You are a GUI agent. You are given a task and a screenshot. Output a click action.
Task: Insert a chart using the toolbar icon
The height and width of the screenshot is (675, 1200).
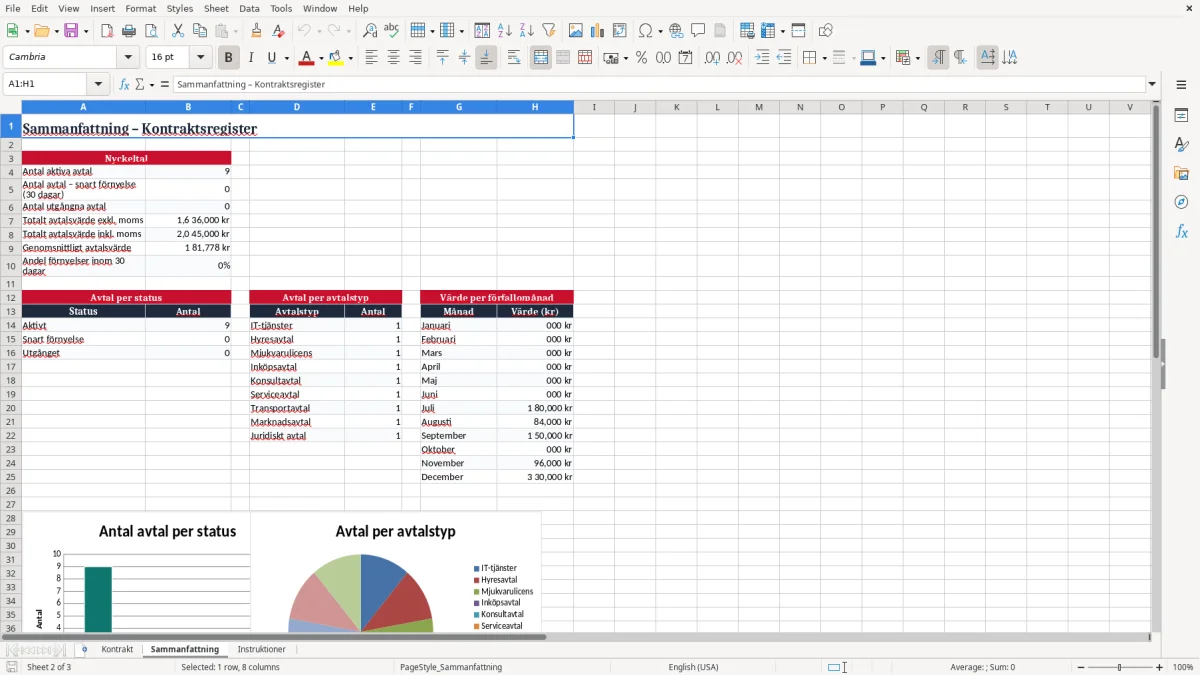pos(598,31)
